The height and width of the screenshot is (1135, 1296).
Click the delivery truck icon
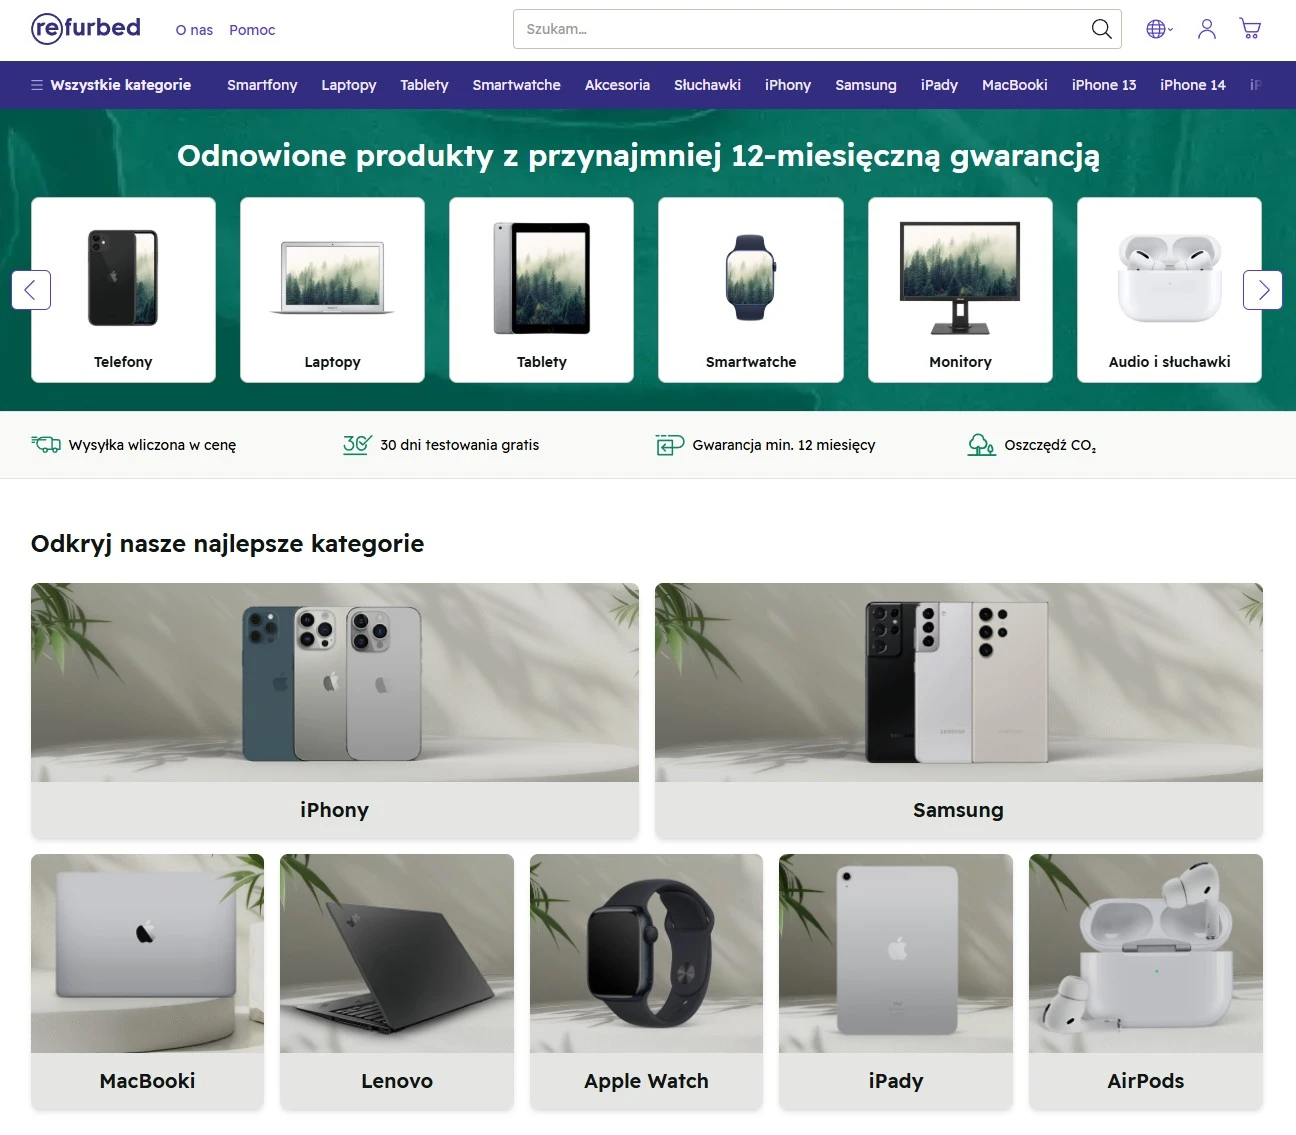[46, 444]
